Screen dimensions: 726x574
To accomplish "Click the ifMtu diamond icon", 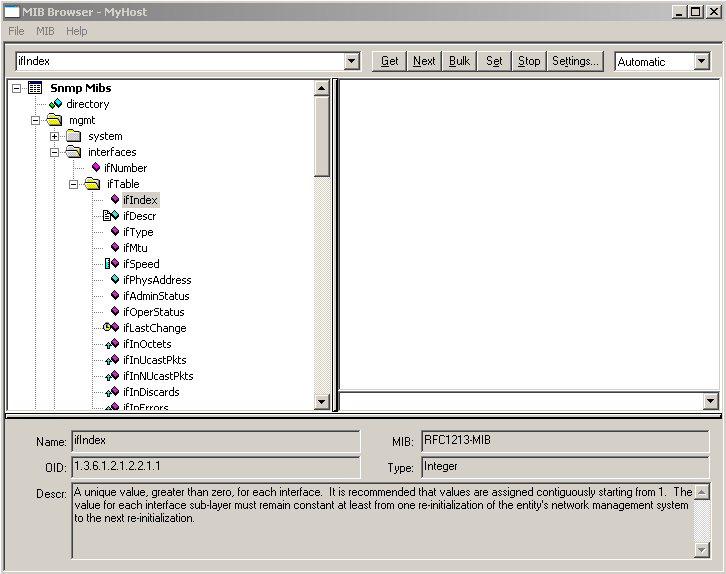I will [115, 247].
